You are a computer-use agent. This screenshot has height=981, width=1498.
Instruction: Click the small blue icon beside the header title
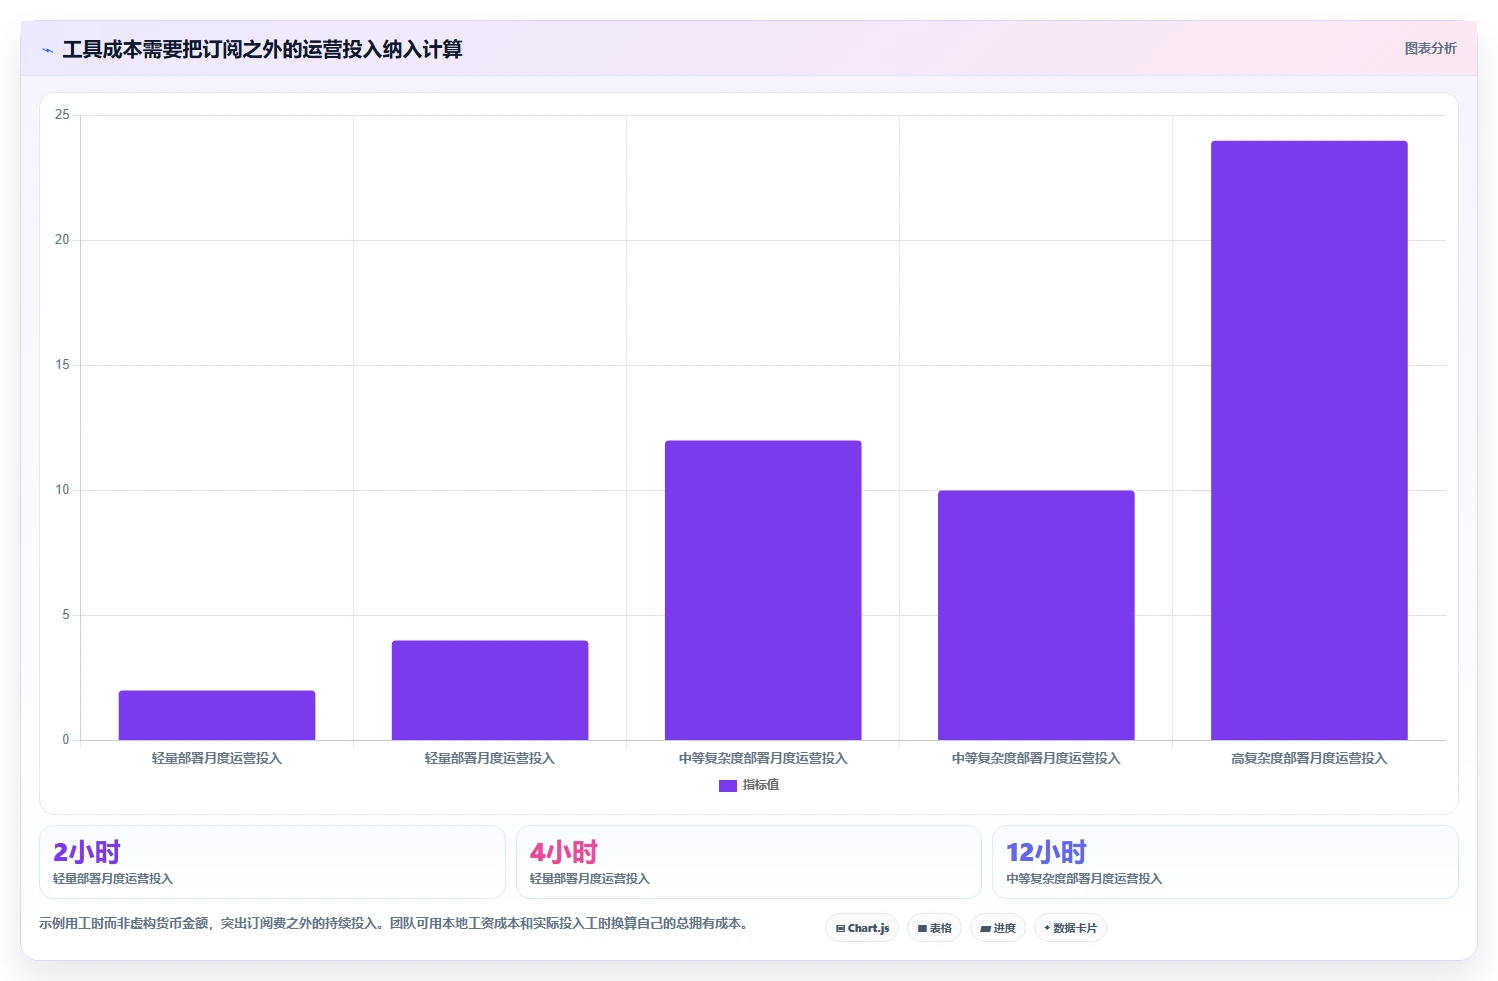coord(48,50)
